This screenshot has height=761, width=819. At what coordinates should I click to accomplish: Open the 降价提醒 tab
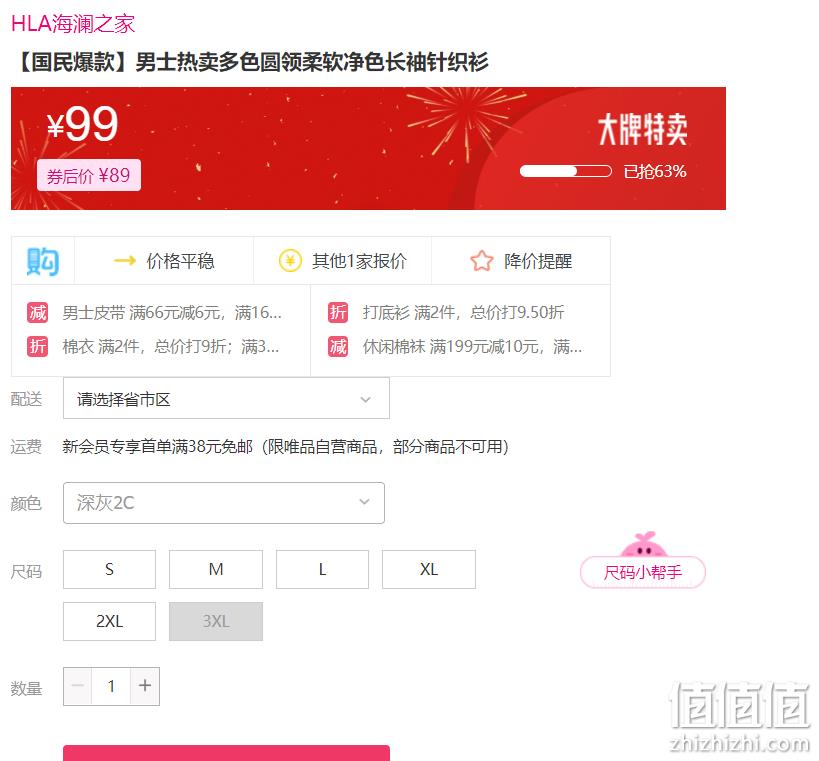(521, 261)
